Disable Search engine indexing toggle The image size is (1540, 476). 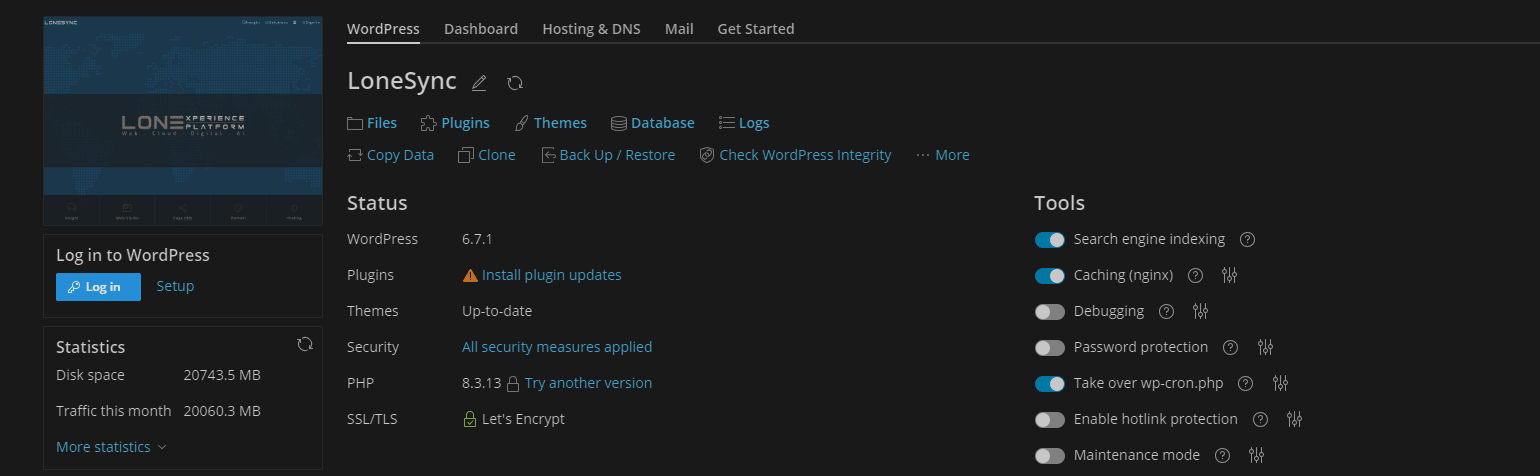[1050, 240]
